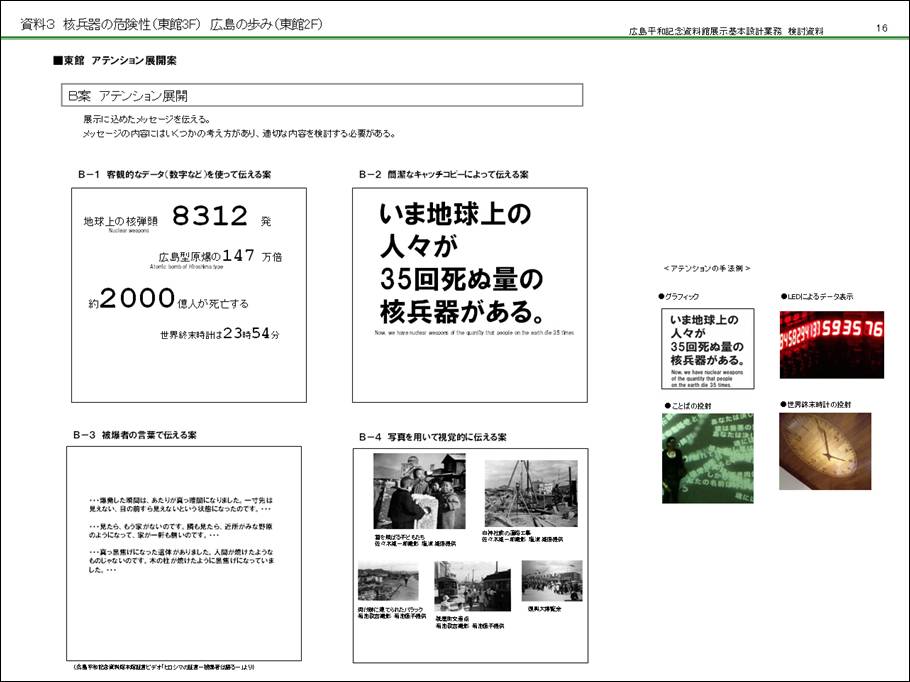Click the caption under the riverbank barracks photo
Image resolution: width=910 pixels, height=682 pixels.
392,613
